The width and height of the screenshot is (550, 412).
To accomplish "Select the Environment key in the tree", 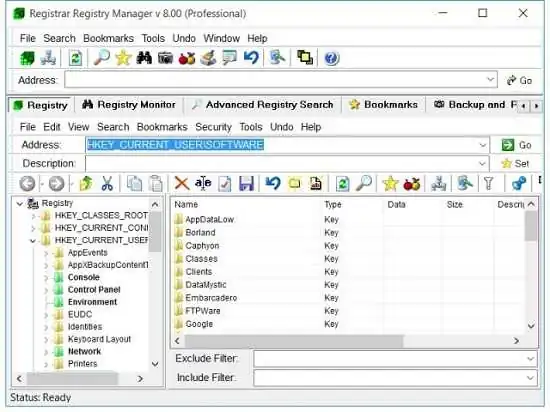I will (92, 302).
